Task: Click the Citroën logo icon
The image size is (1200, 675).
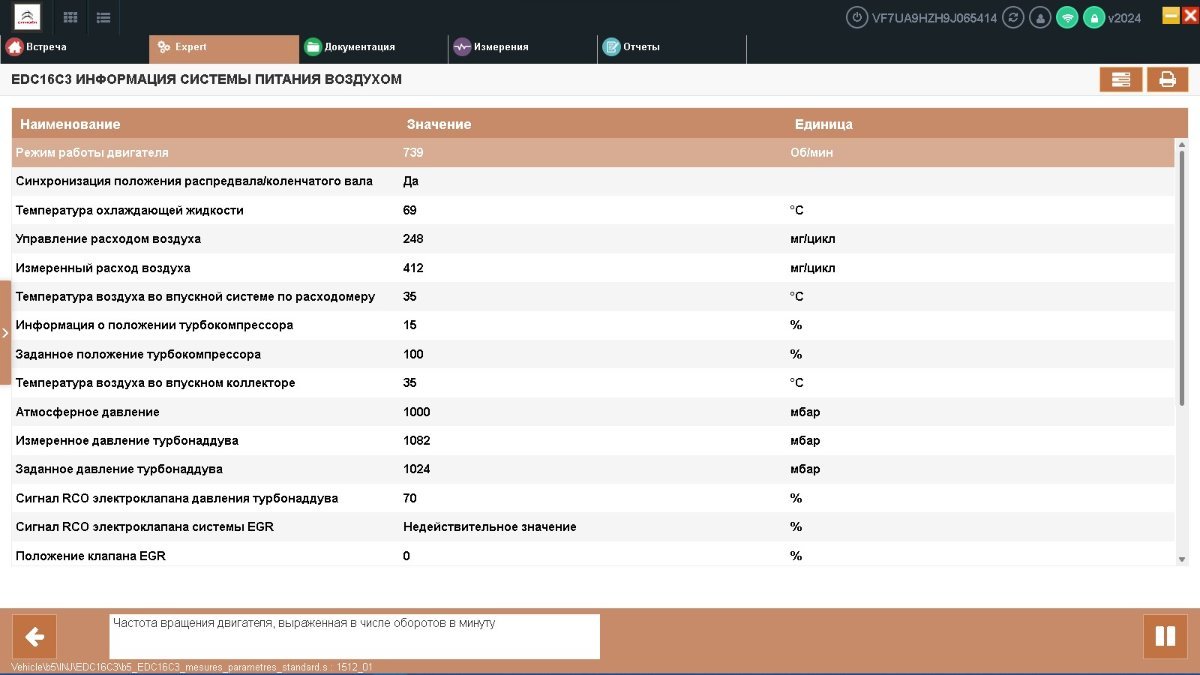Action: point(27,17)
